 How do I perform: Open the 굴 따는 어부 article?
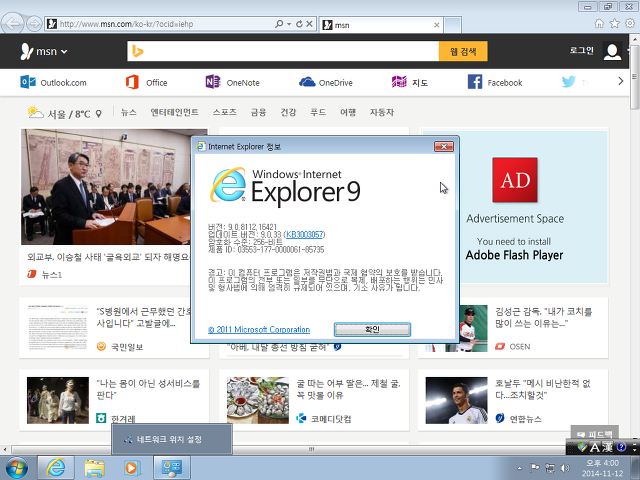point(348,389)
